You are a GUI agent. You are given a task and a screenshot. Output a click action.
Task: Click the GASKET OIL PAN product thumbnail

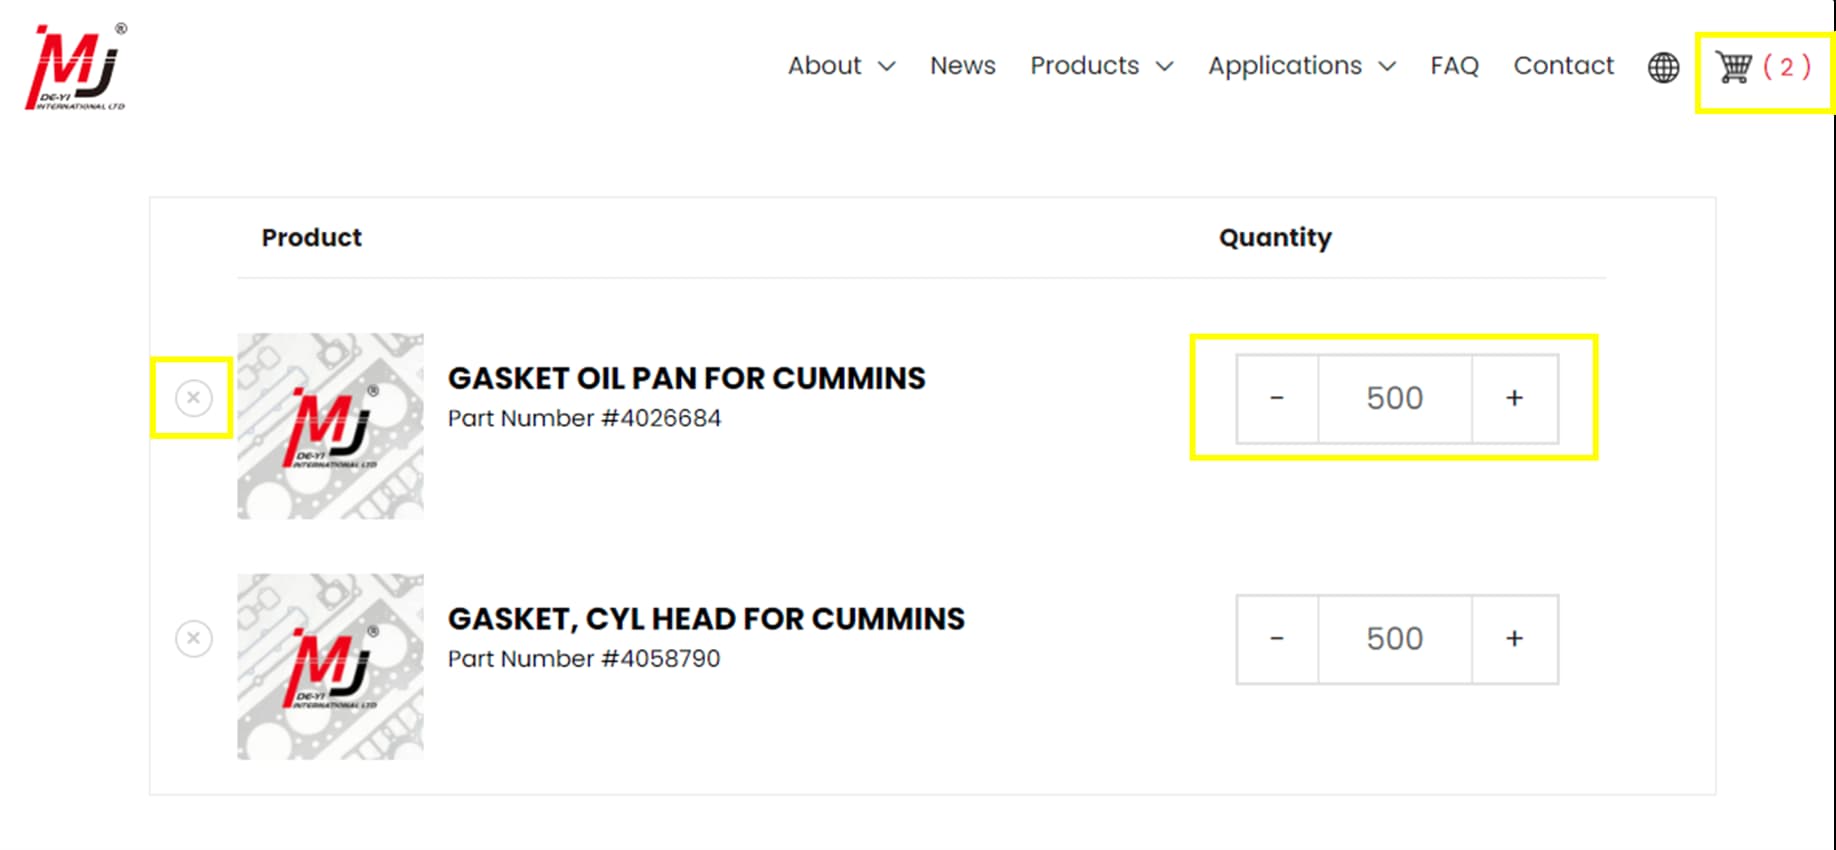click(331, 425)
